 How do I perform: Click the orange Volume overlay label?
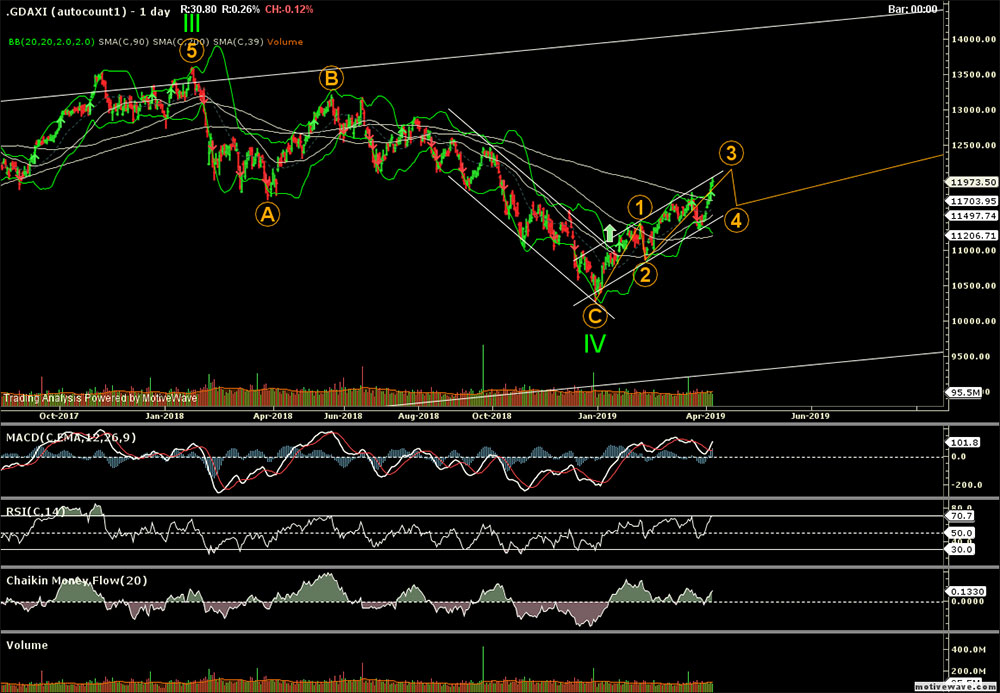coord(285,41)
